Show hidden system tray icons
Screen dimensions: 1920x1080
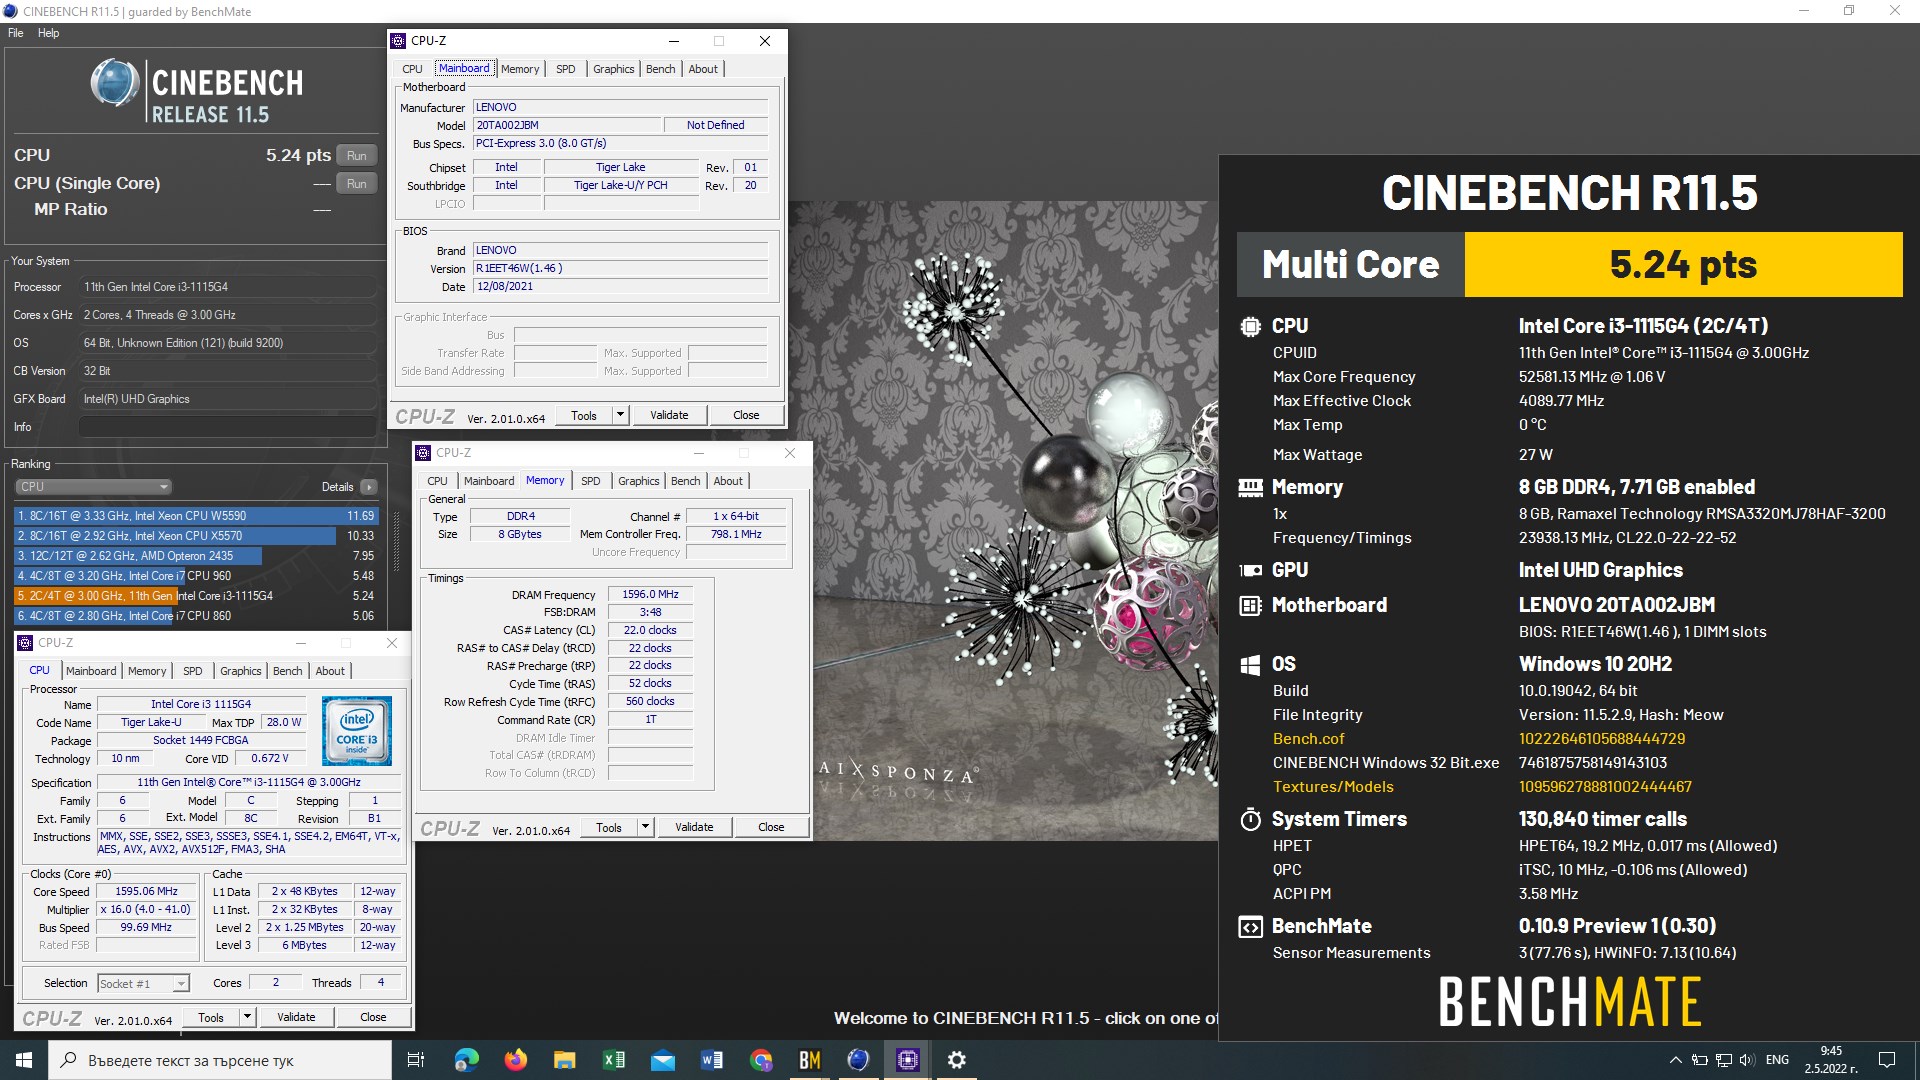point(1676,1060)
